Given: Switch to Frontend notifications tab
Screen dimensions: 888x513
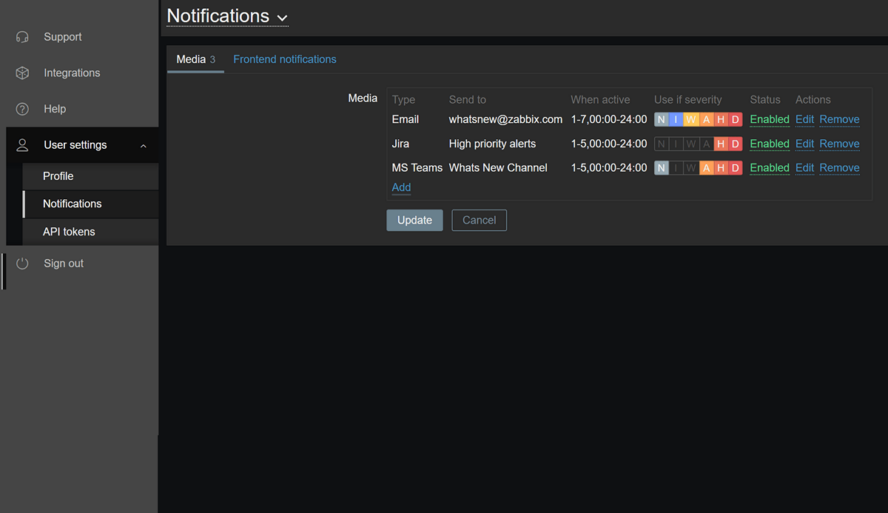Looking at the screenshot, I should (x=284, y=60).
